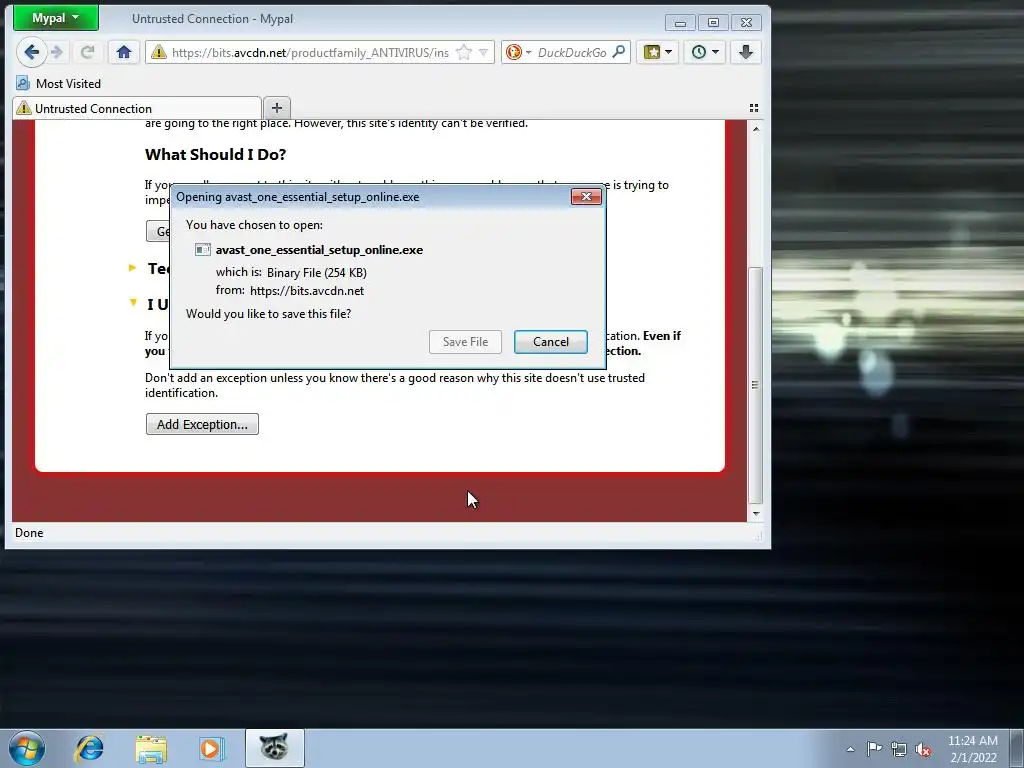The image size is (1024, 768).
Task: Open the Mypal application menu
Action: [56, 18]
